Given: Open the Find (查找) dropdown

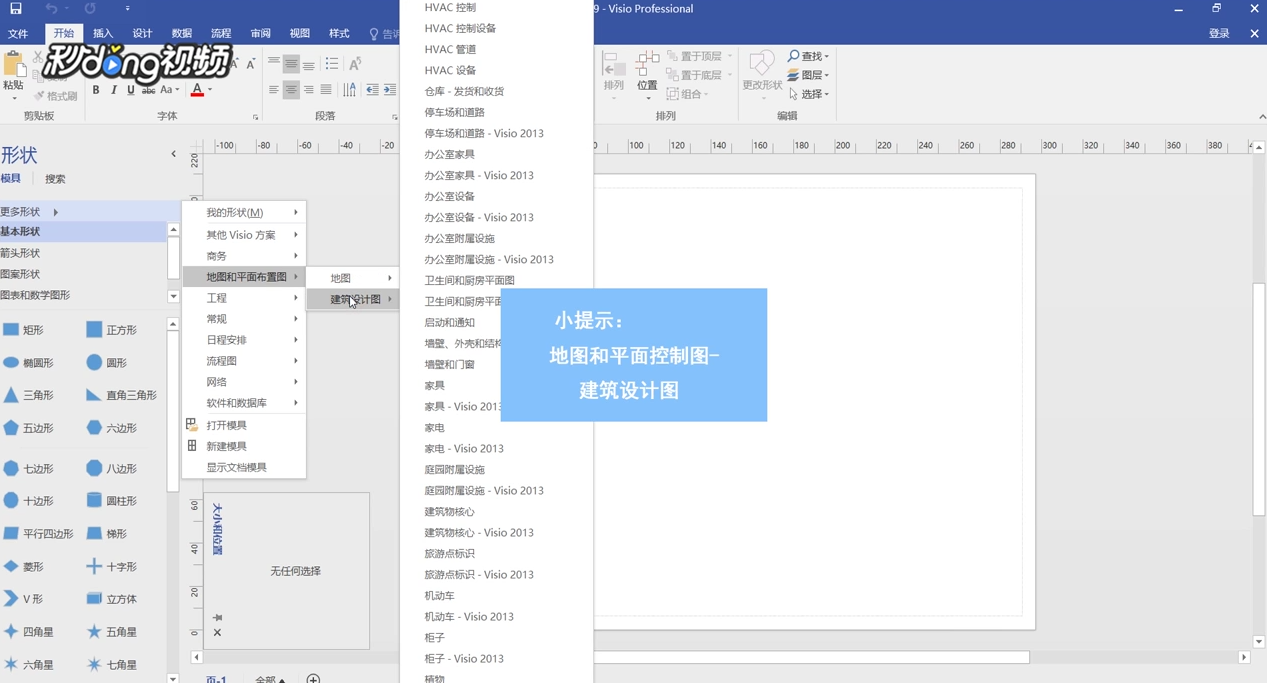Looking at the screenshot, I should pos(808,56).
